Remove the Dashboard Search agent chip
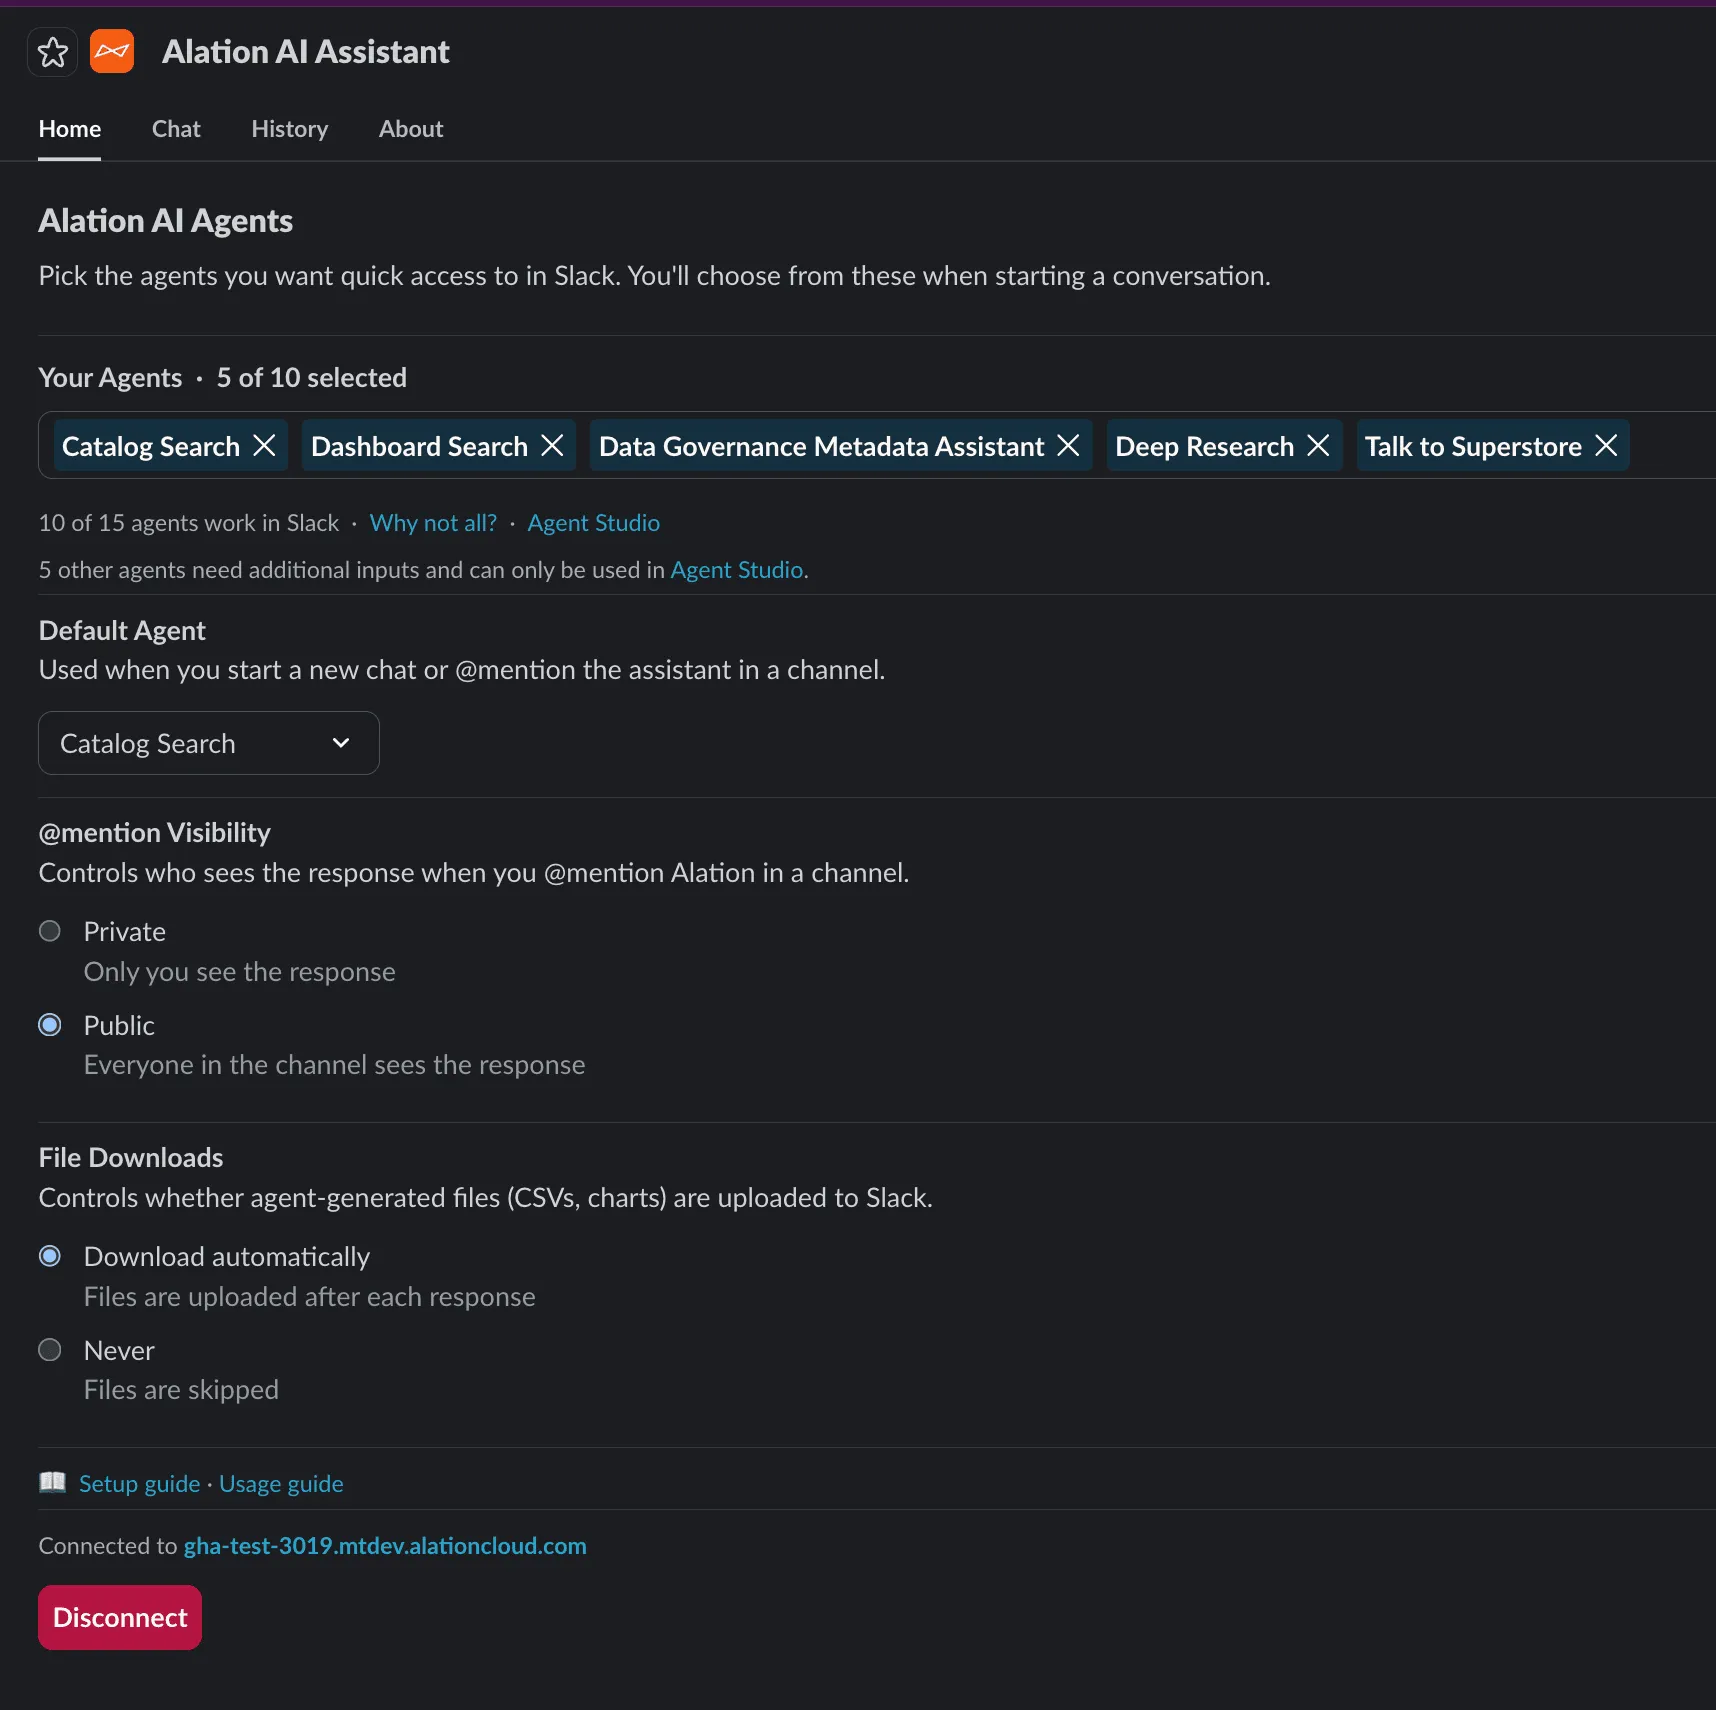1716x1710 pixels. click(553, 445)
